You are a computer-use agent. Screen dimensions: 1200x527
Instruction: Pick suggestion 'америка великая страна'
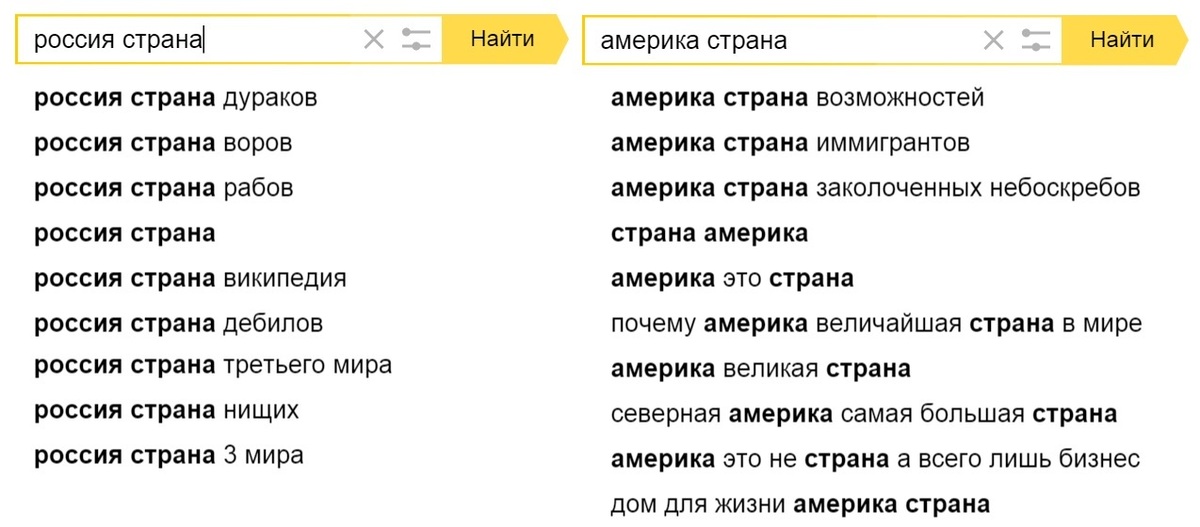tap(760, 369)
